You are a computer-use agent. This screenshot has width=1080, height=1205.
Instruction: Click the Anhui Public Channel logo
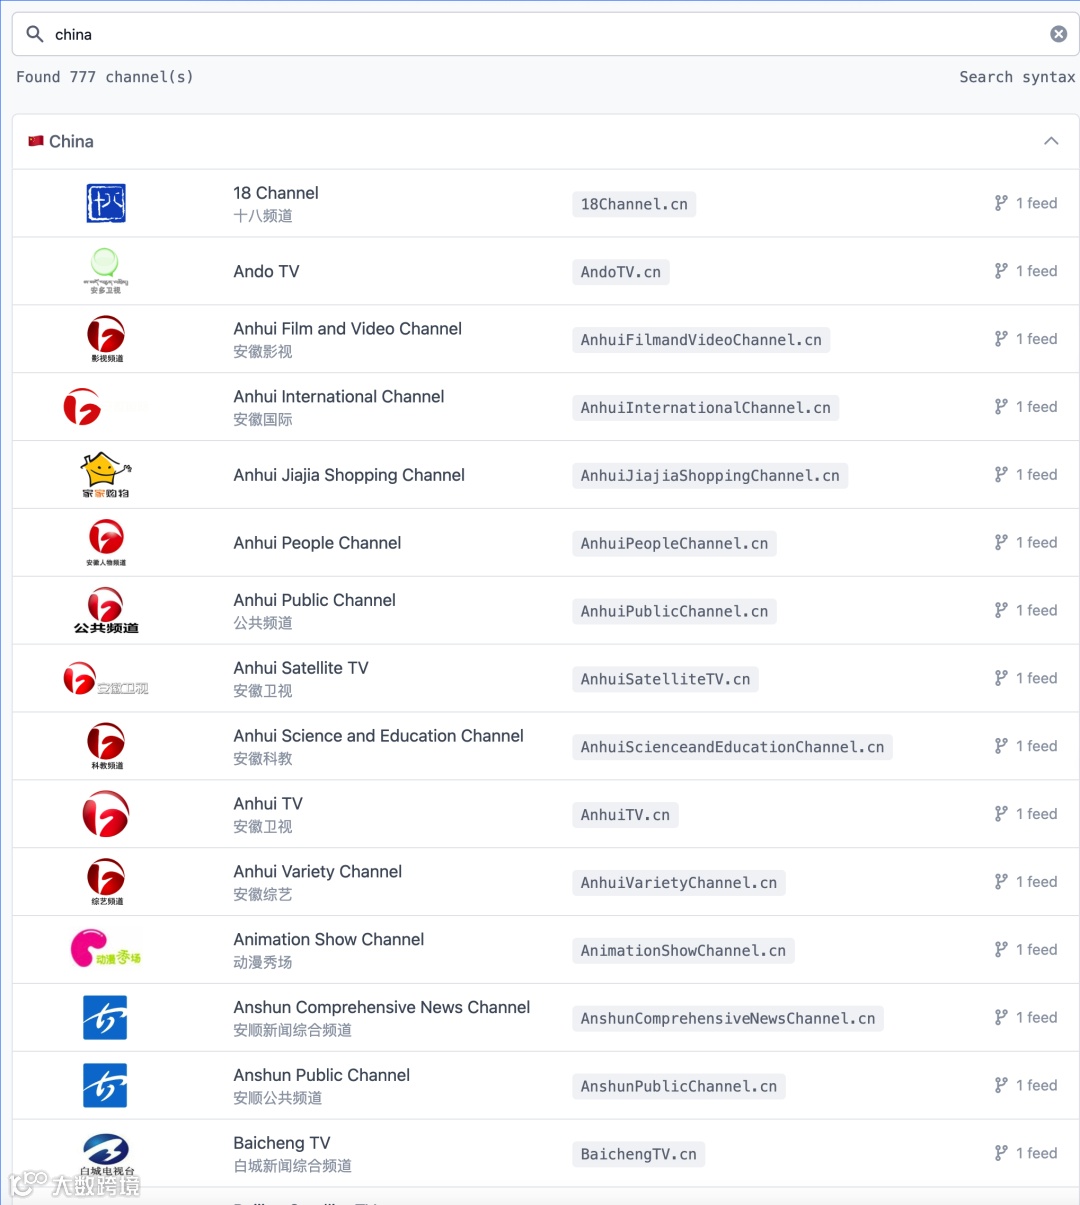coord(106,611)
